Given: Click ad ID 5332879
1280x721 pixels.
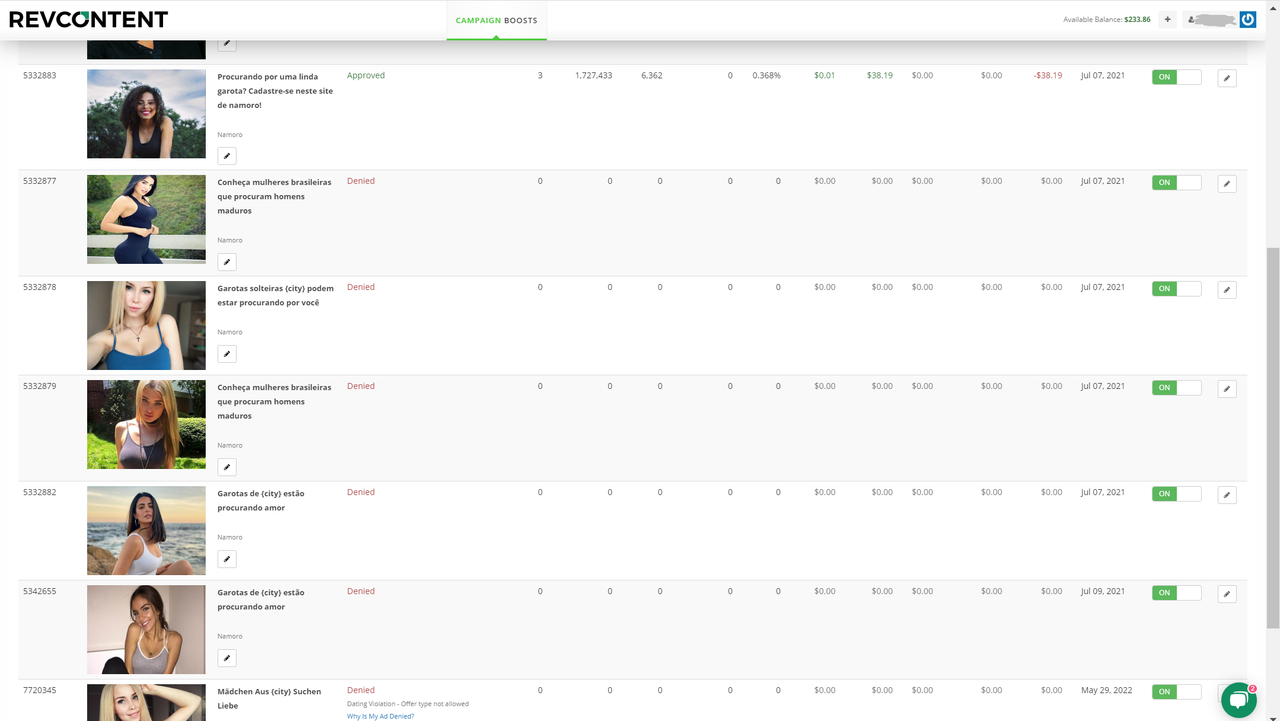Looking at the screenshot, I should coord(40,387).
